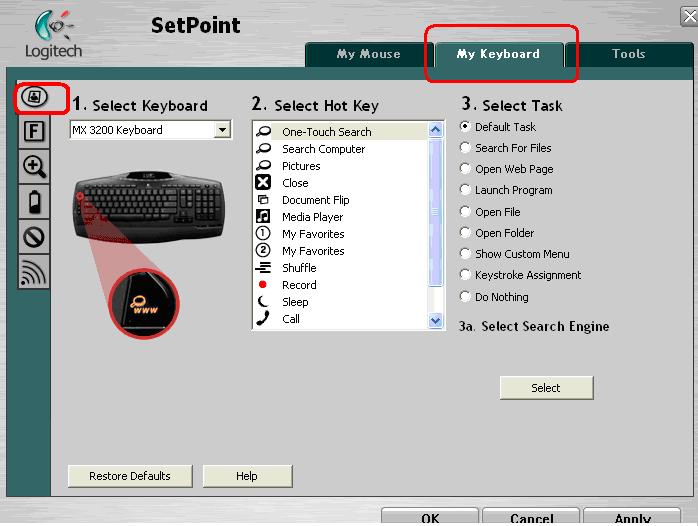Switch to the My Keyboard tab
The width and height of the screenshot is (698, 526).
(x=499, y=54)
